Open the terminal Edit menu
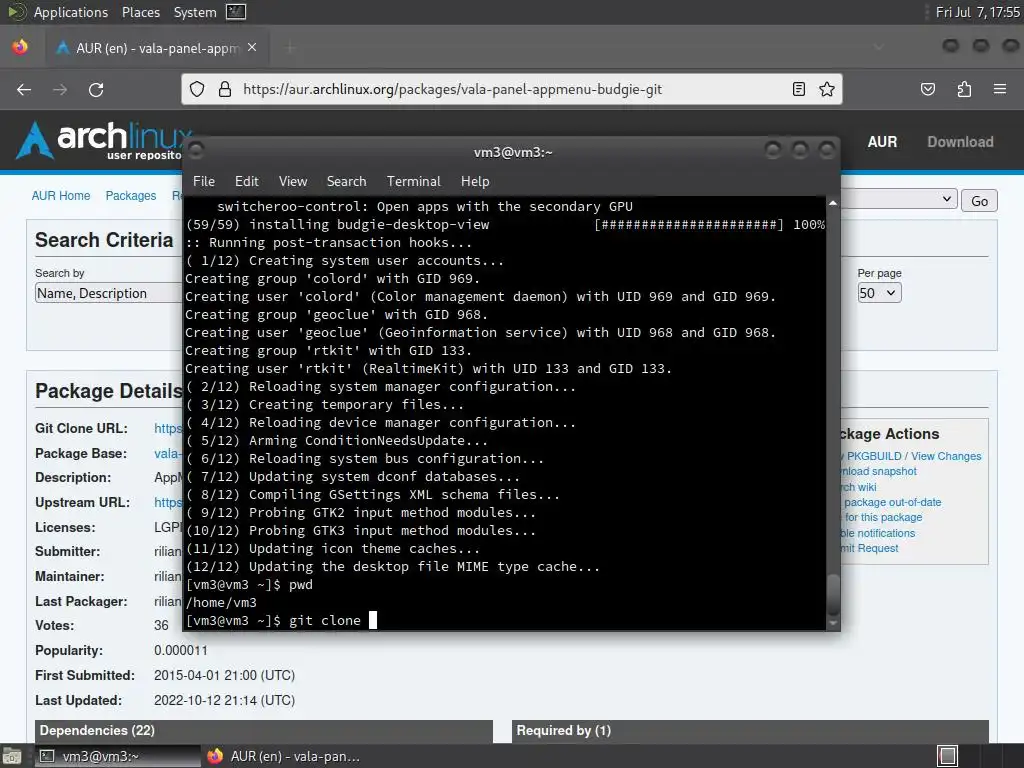 (x=246, y=181)
